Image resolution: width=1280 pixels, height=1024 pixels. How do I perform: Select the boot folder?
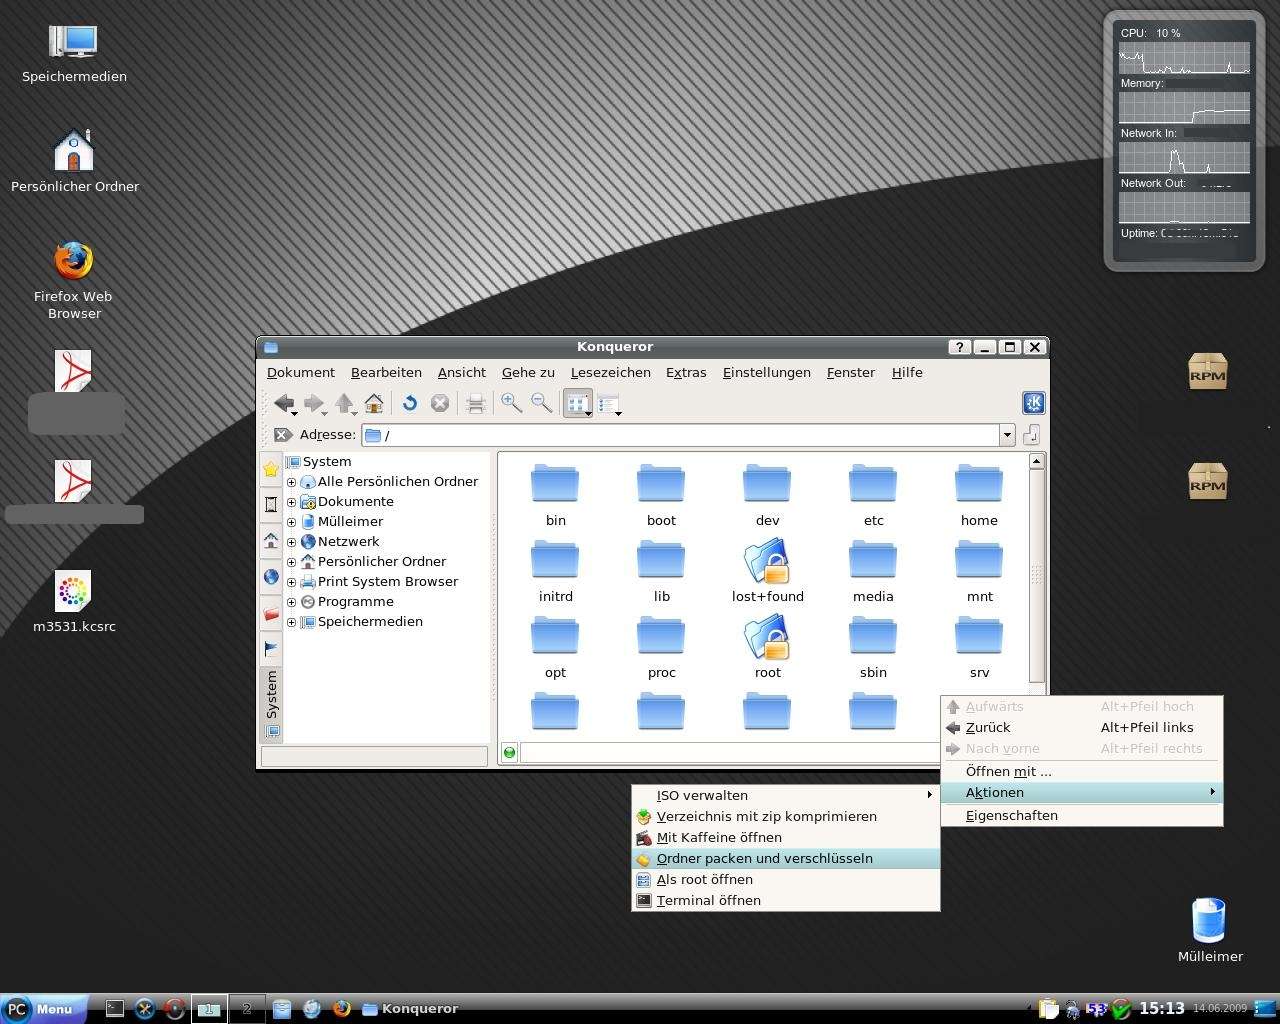[661, 494]
